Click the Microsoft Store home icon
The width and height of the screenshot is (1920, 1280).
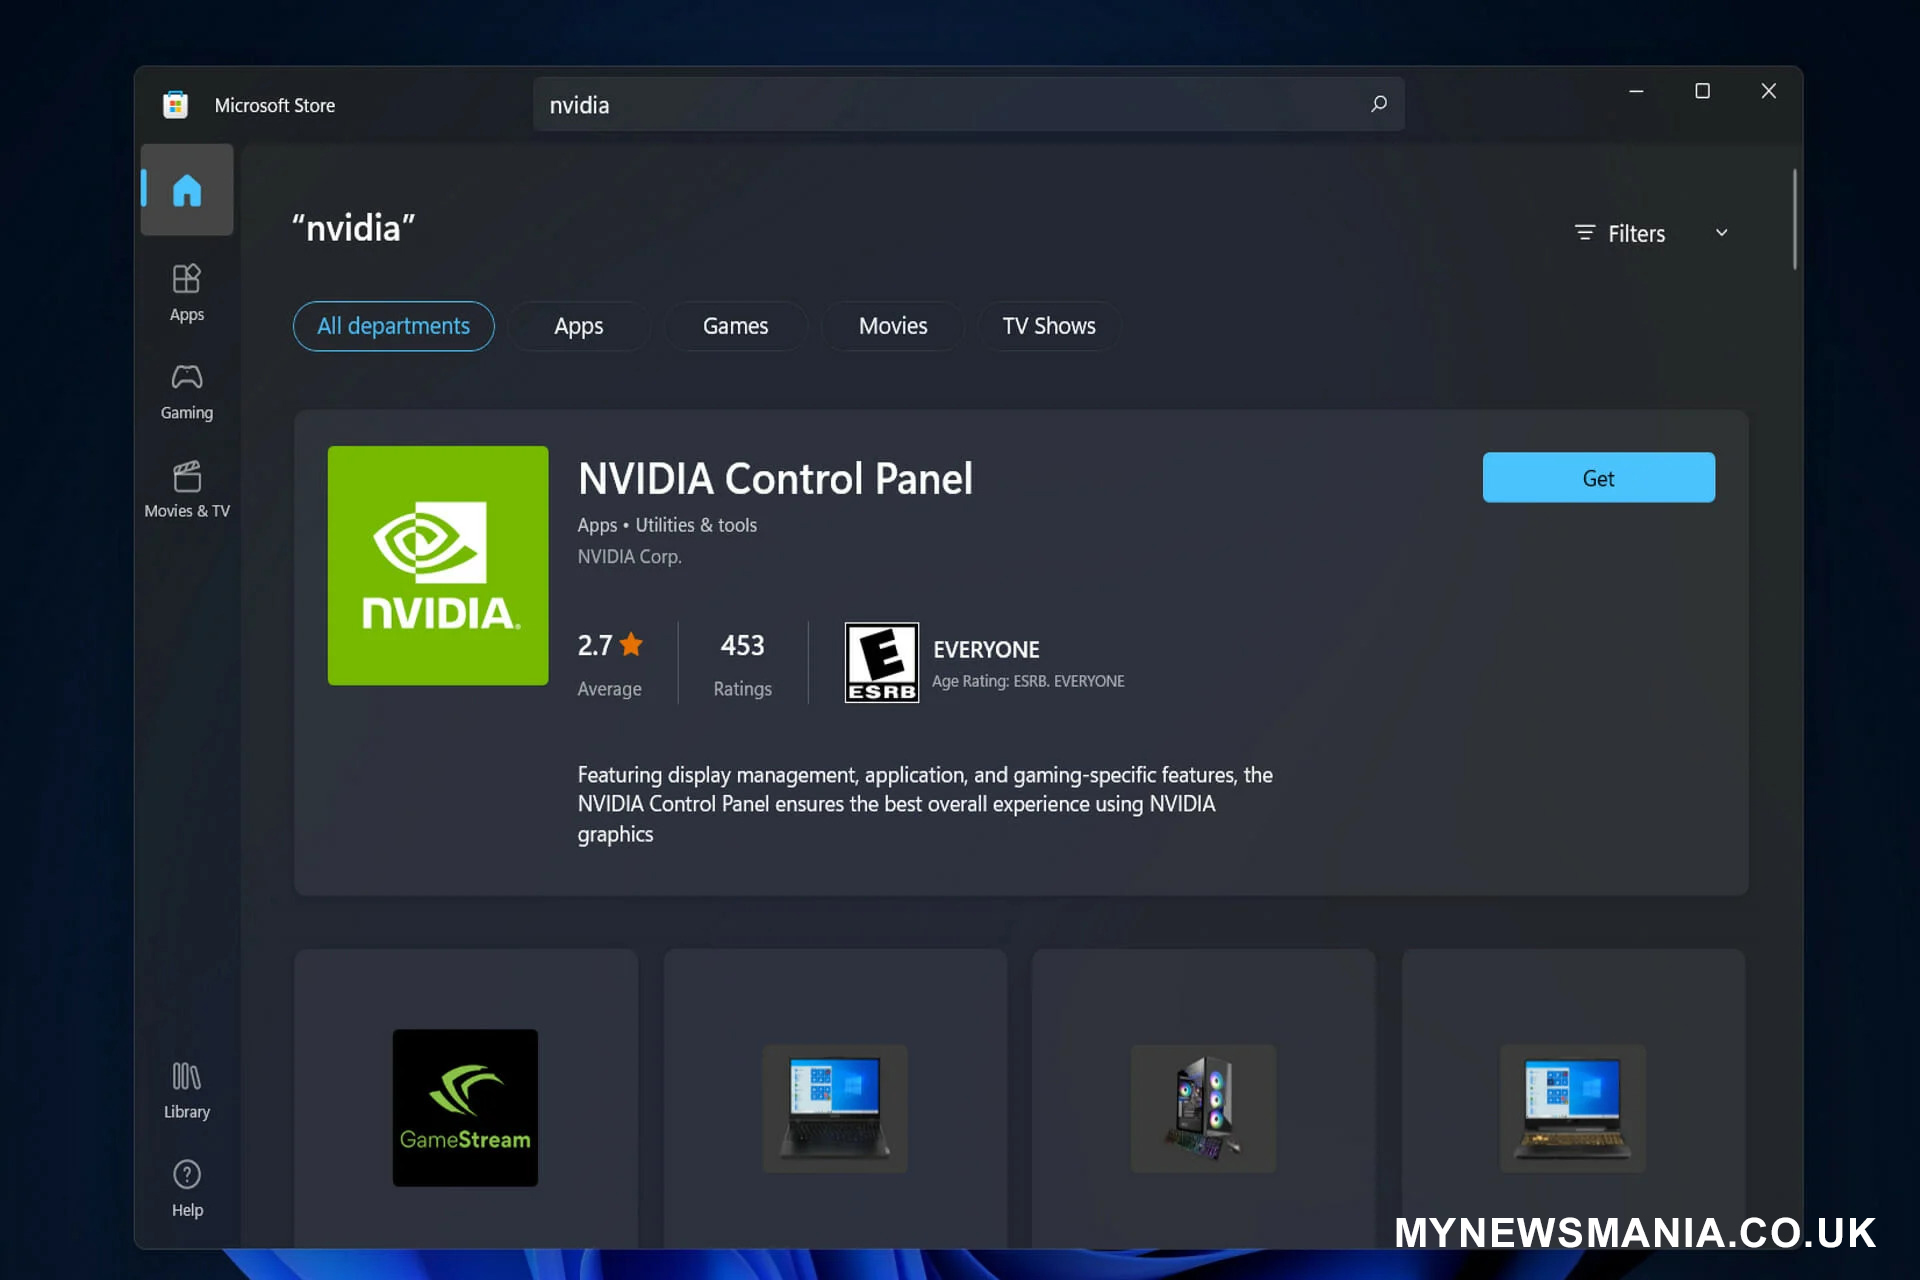[x=186, y=189]
